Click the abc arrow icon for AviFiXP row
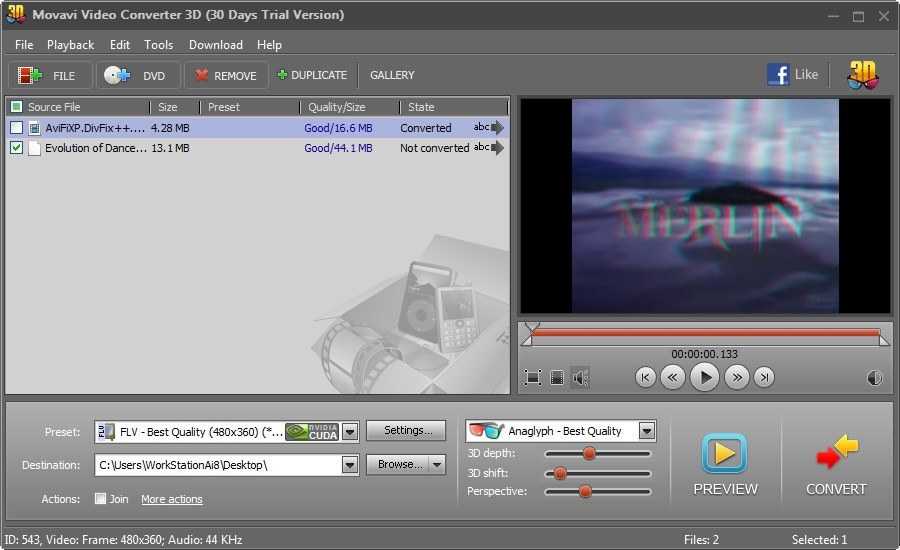The image size is (900, 550). pos(489,127)
